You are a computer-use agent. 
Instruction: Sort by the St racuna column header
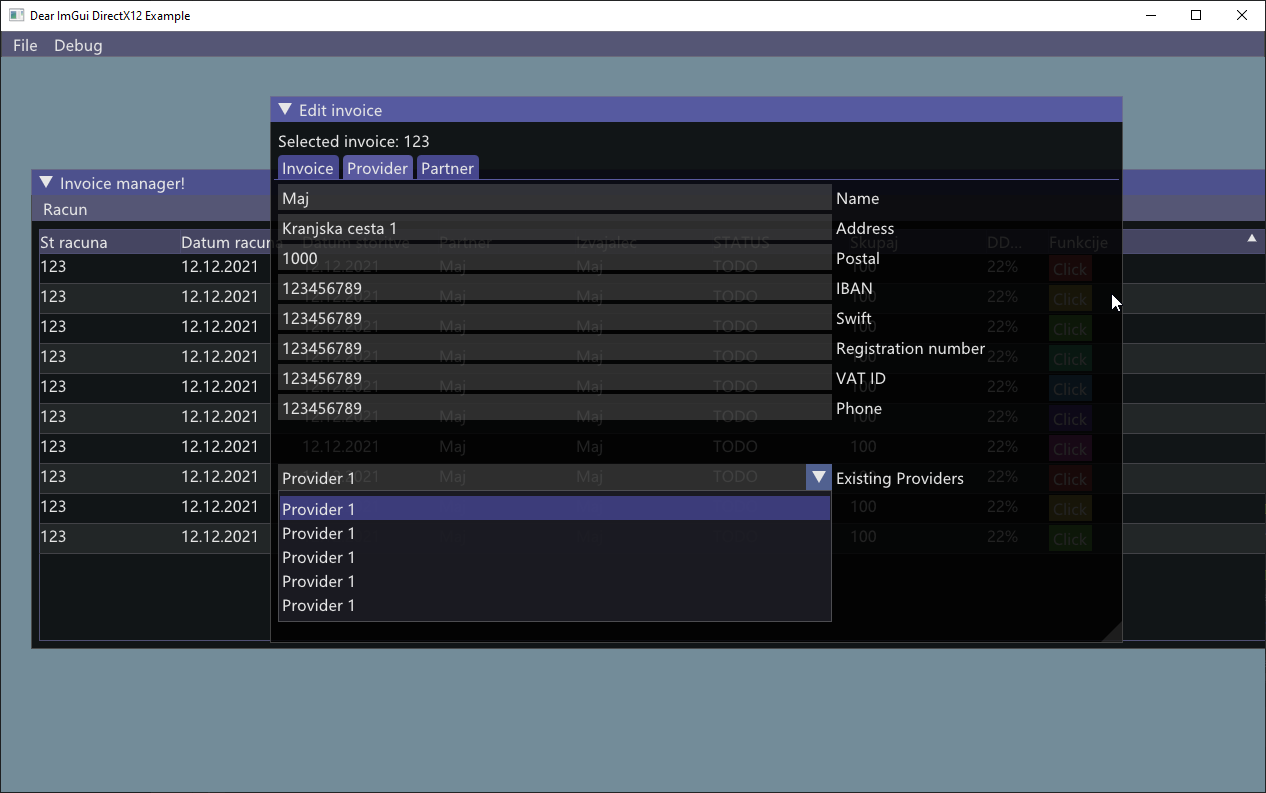72,242
